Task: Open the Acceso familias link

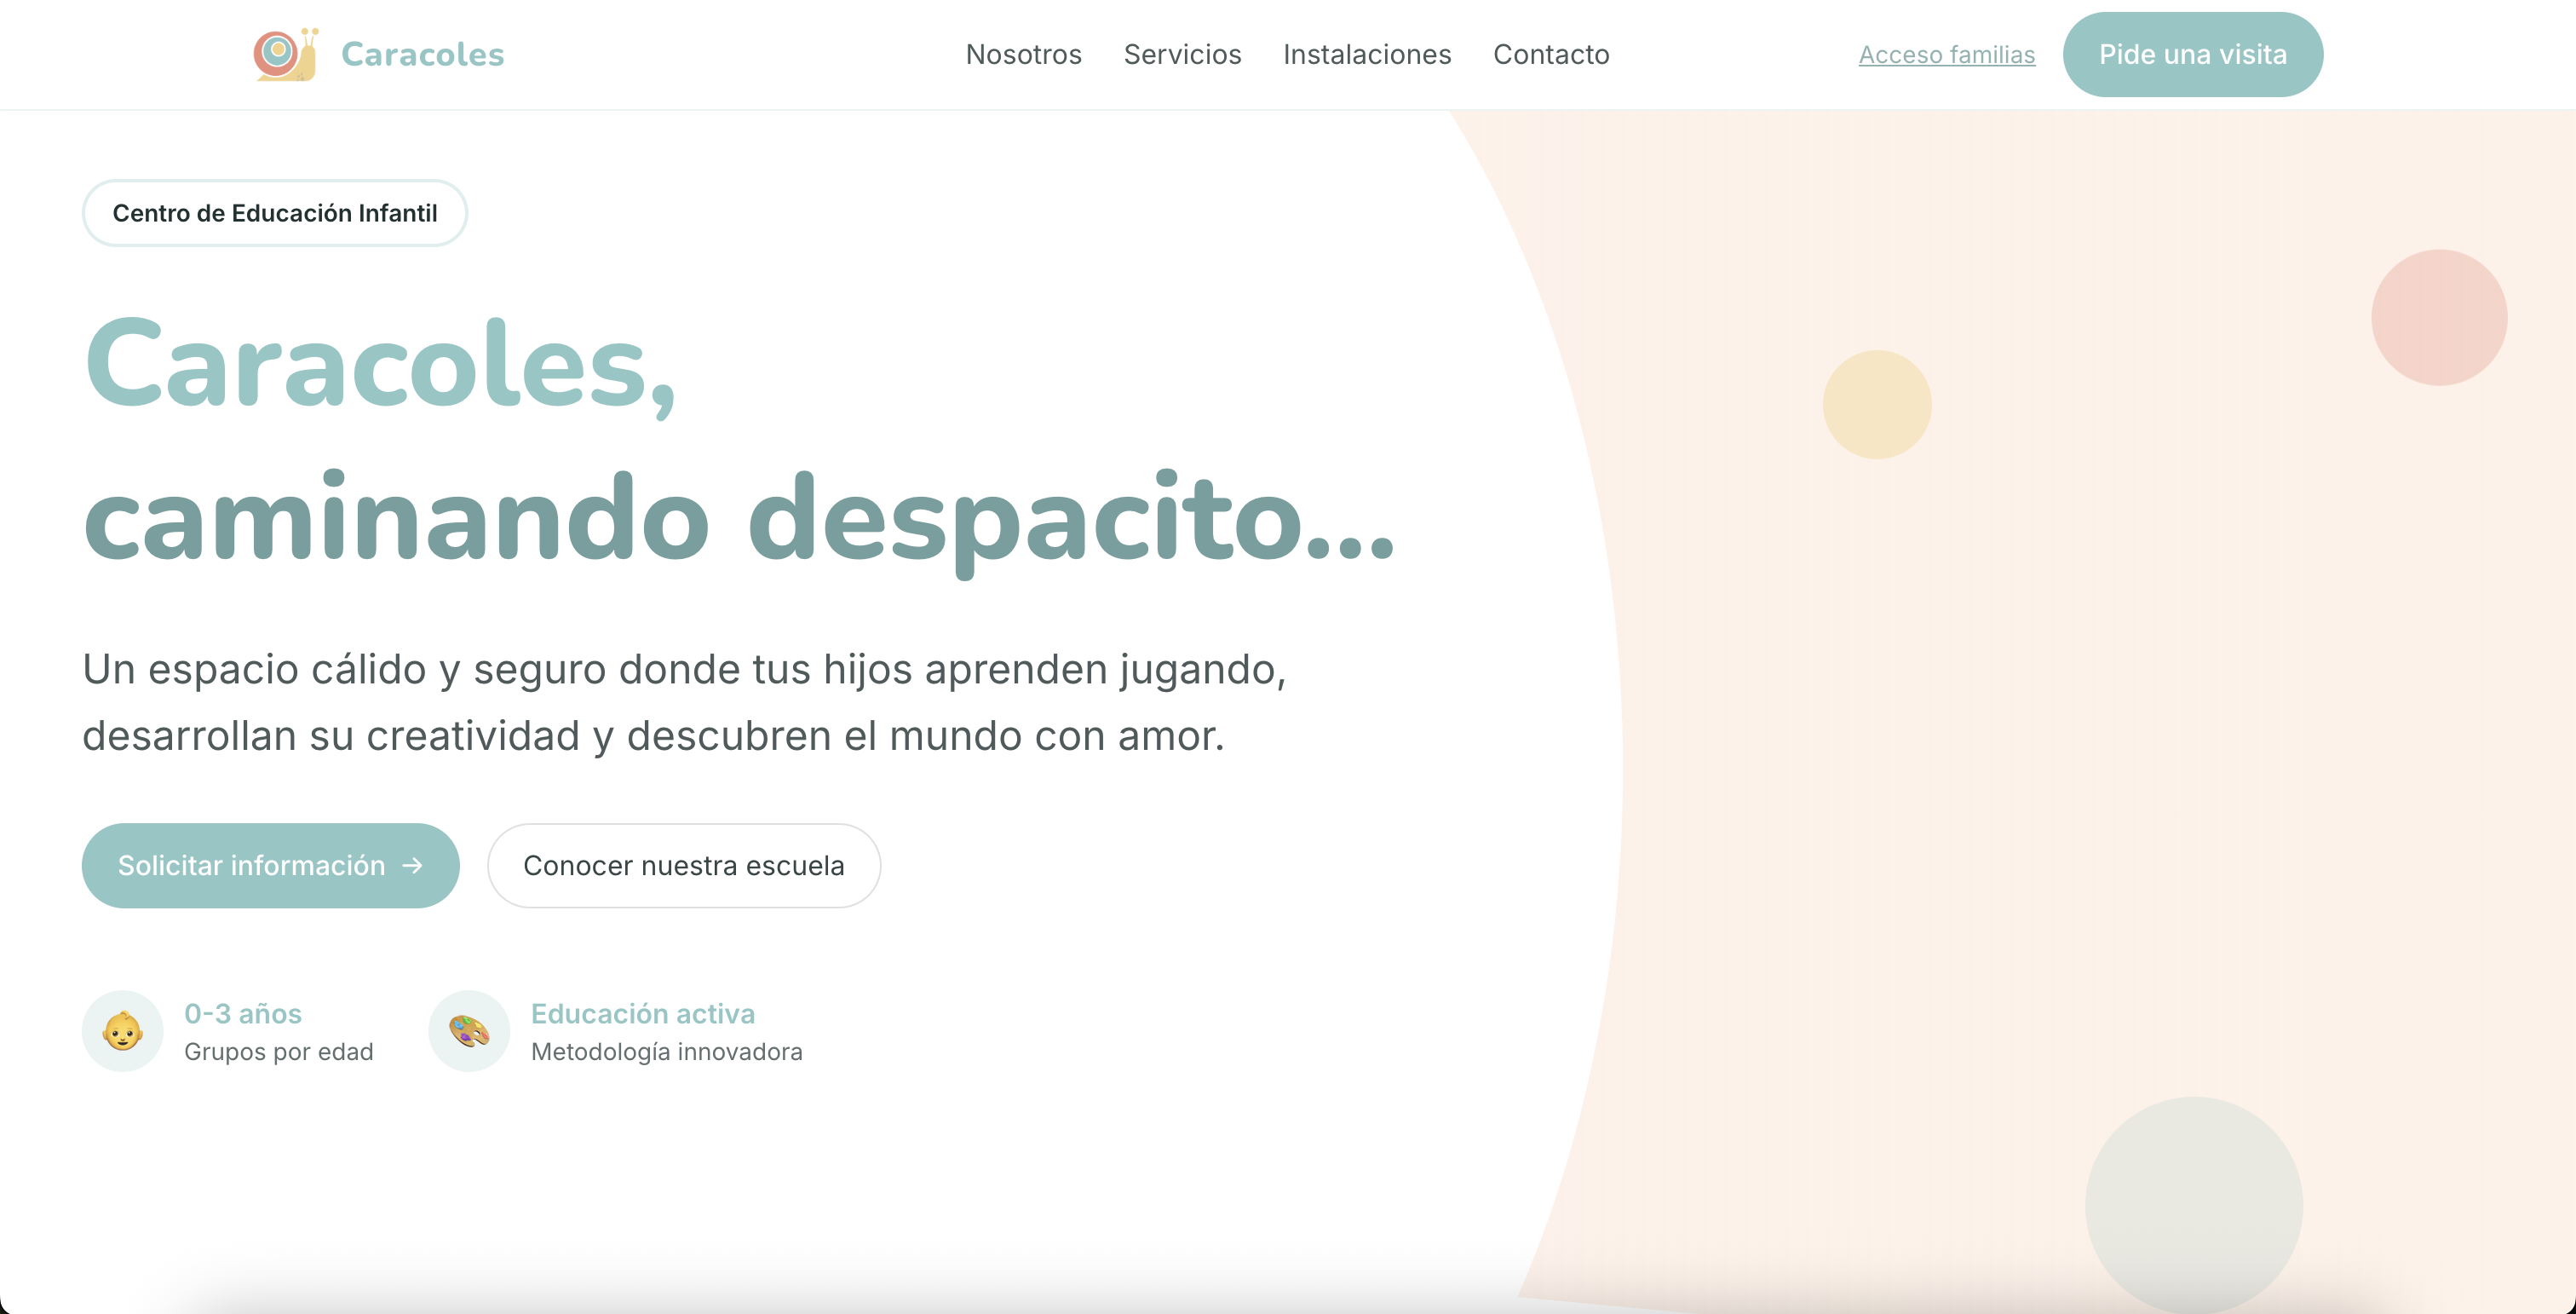Action: click(x=1946, y=55)
